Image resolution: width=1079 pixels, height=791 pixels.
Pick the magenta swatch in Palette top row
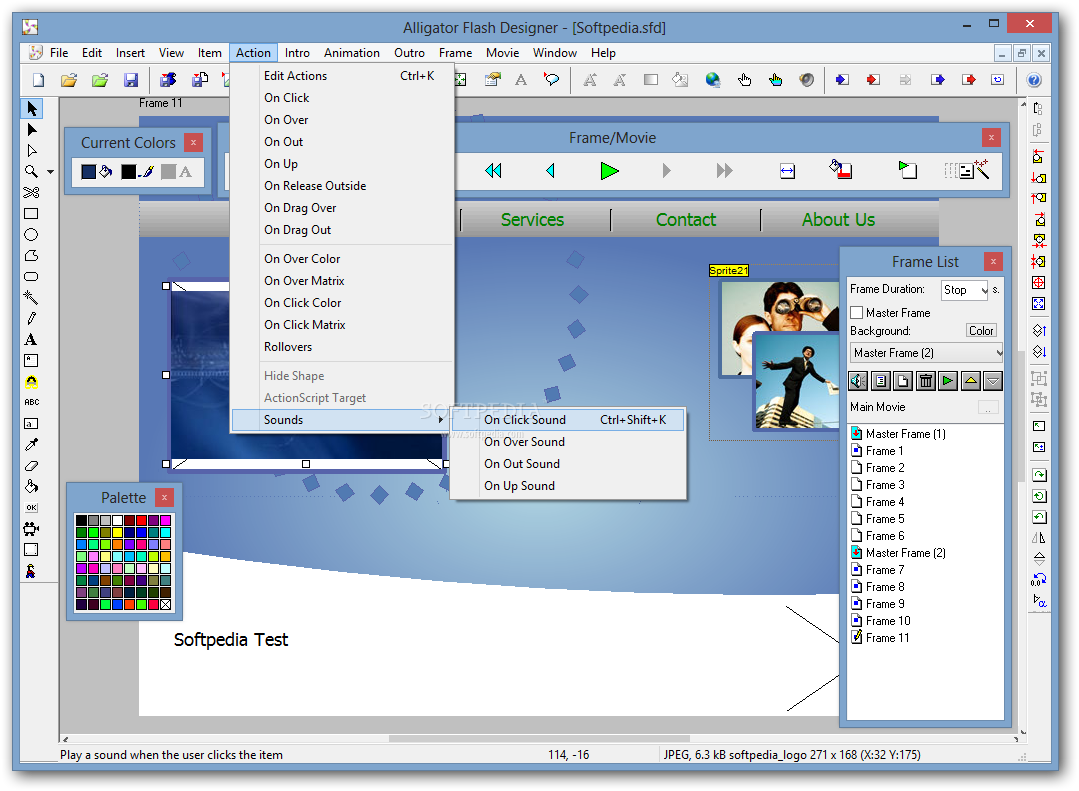165,520
